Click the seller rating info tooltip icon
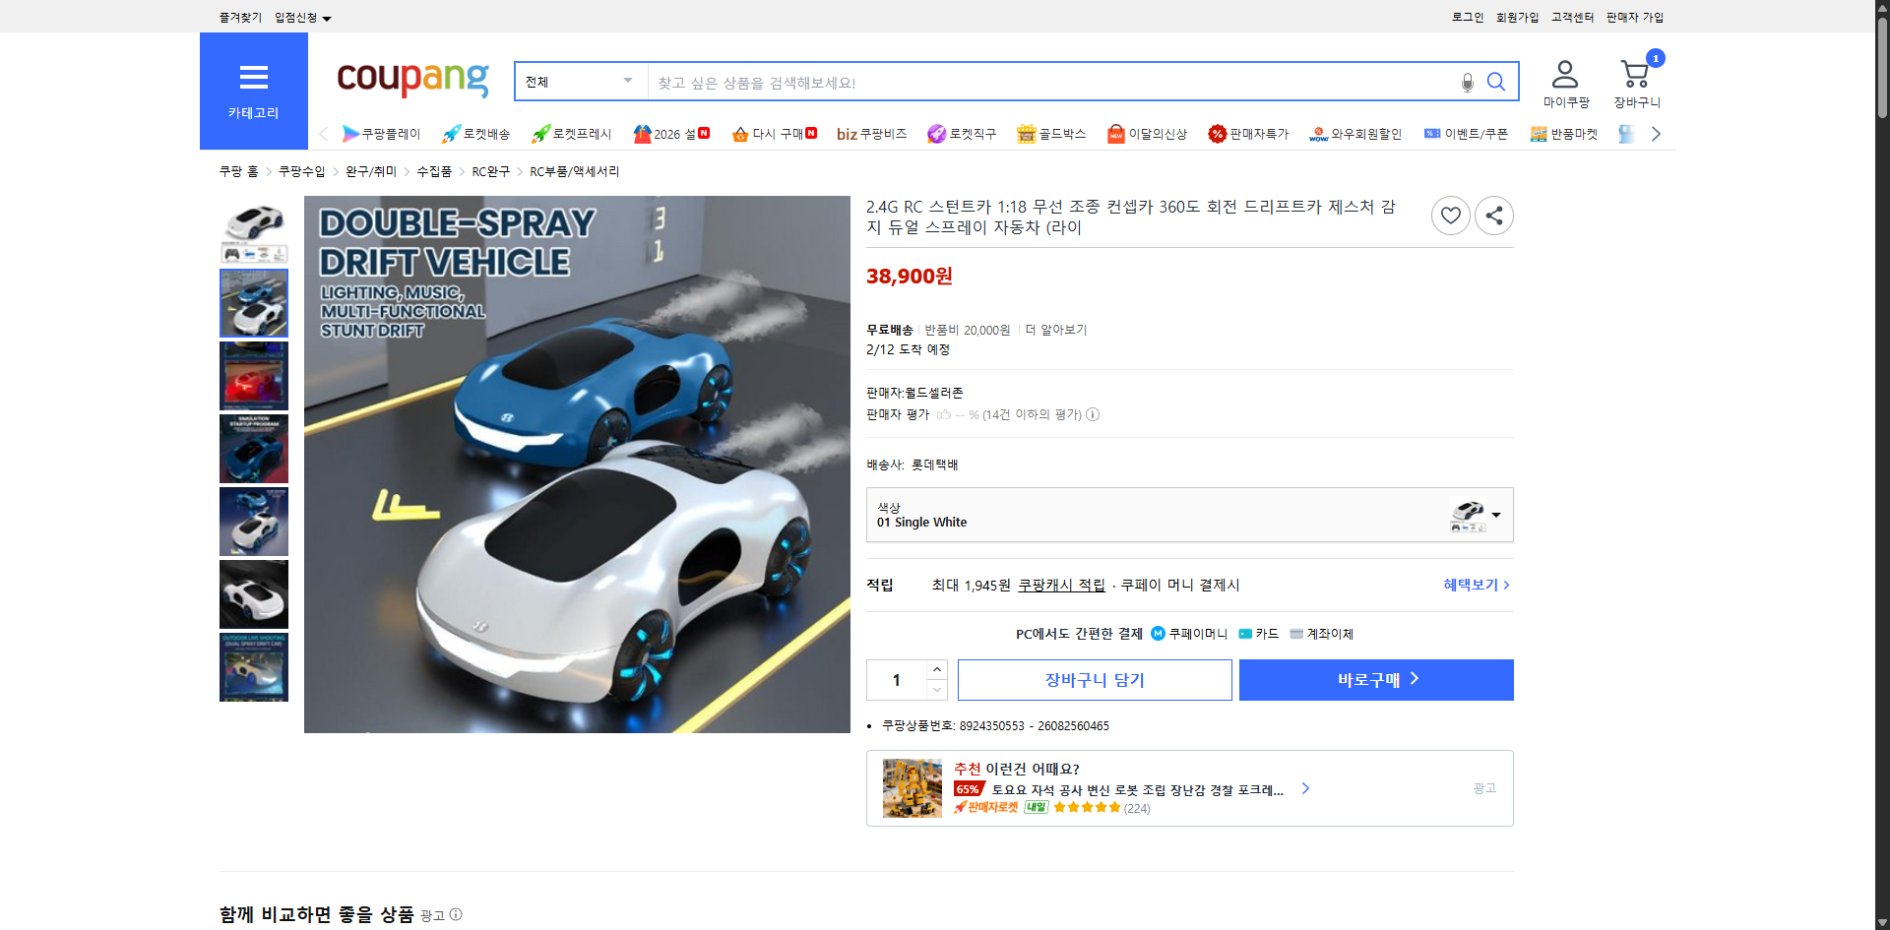The image size is (1890, 930). click(x=1093, y=414)
